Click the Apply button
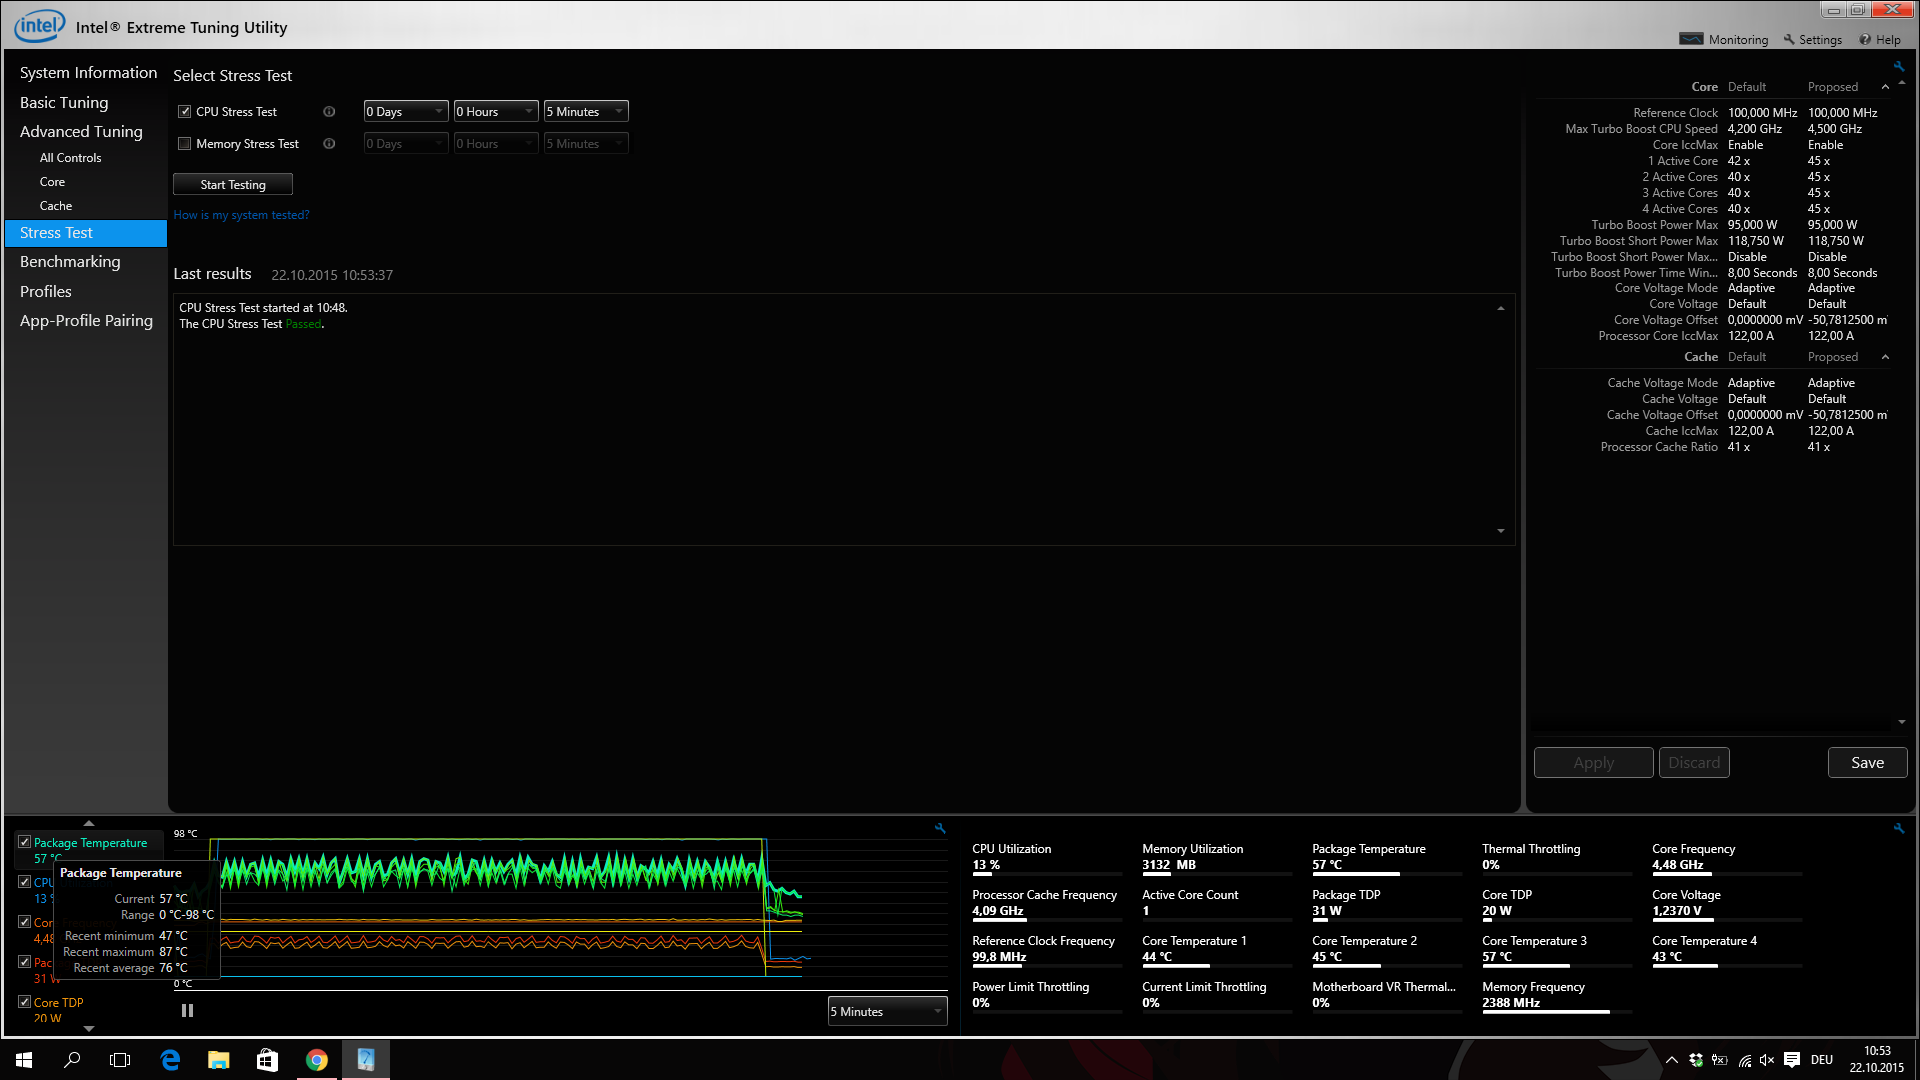This screenshot has width=1920, height=1080. coord(1593,763)
